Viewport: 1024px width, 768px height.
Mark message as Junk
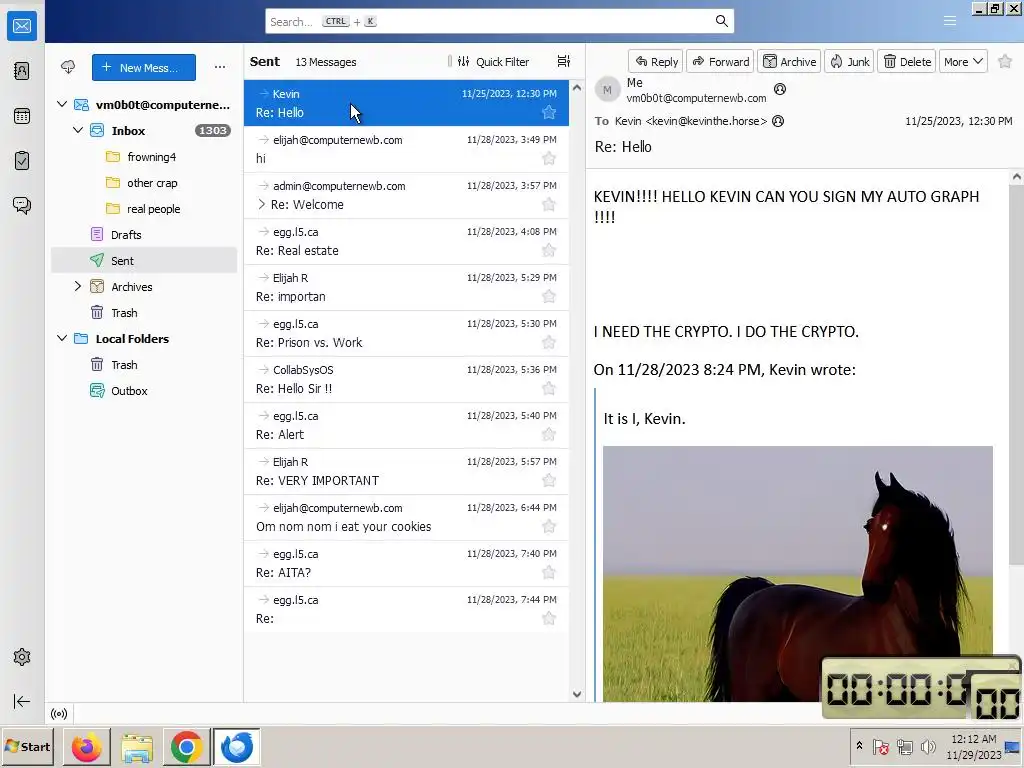click(x=850, y=61)
